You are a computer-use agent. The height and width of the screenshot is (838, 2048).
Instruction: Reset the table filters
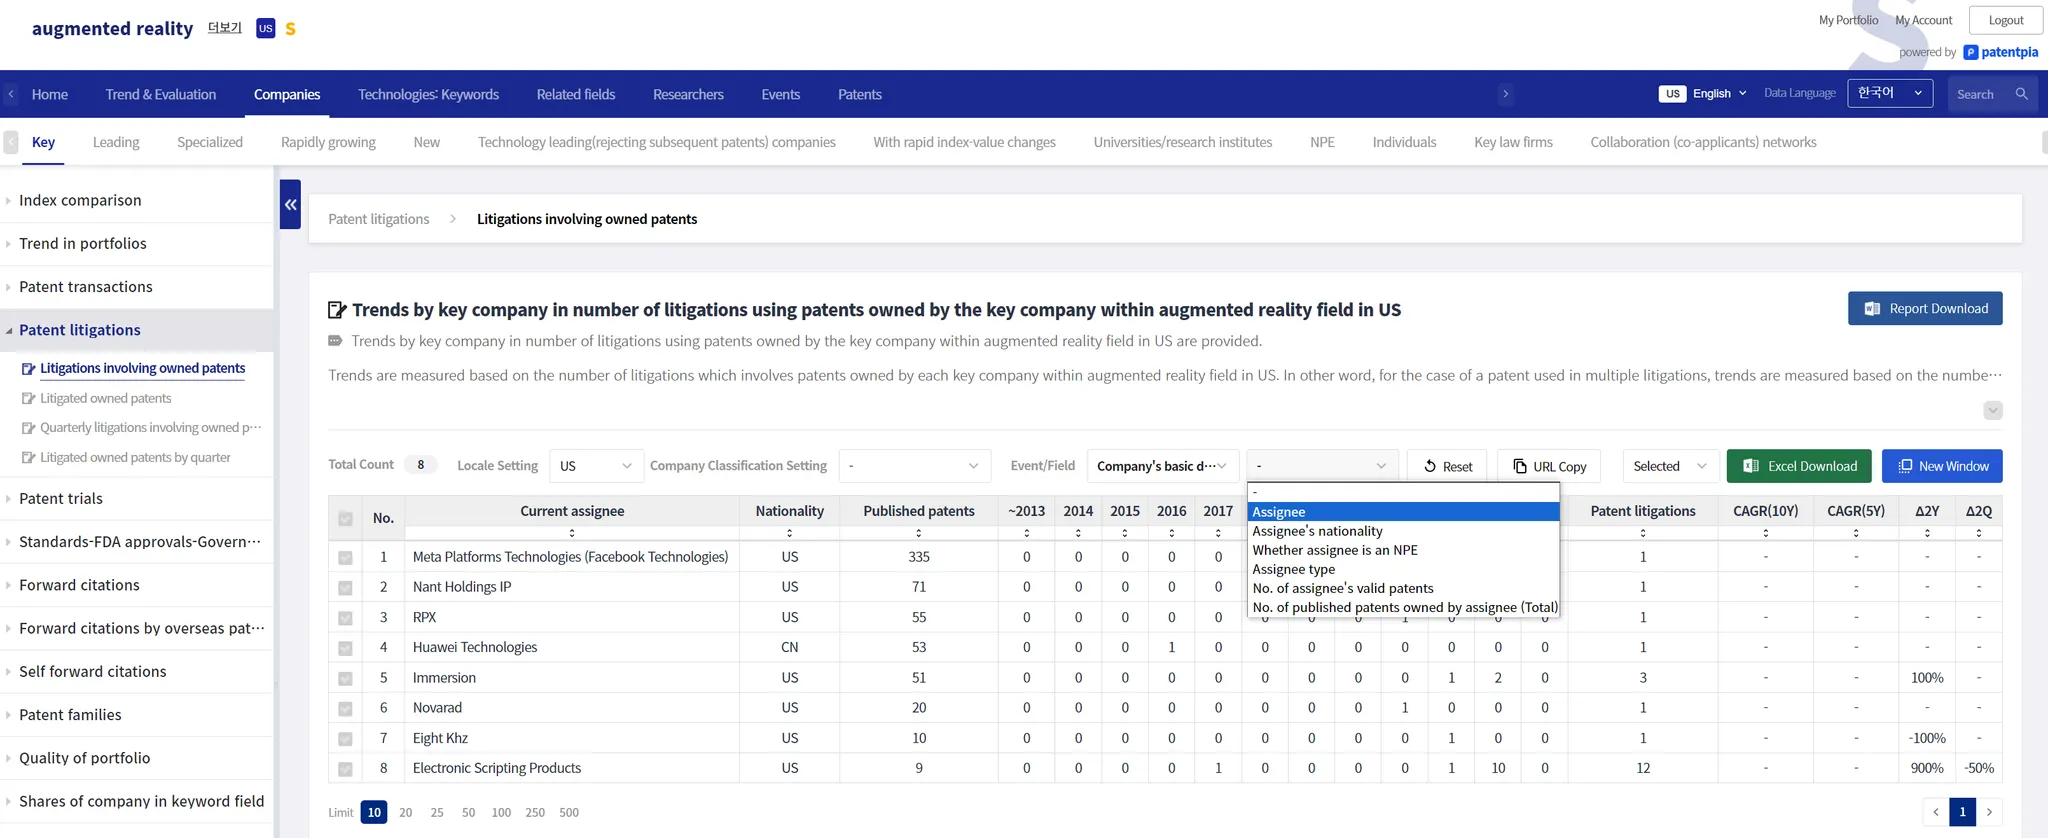1447,466
